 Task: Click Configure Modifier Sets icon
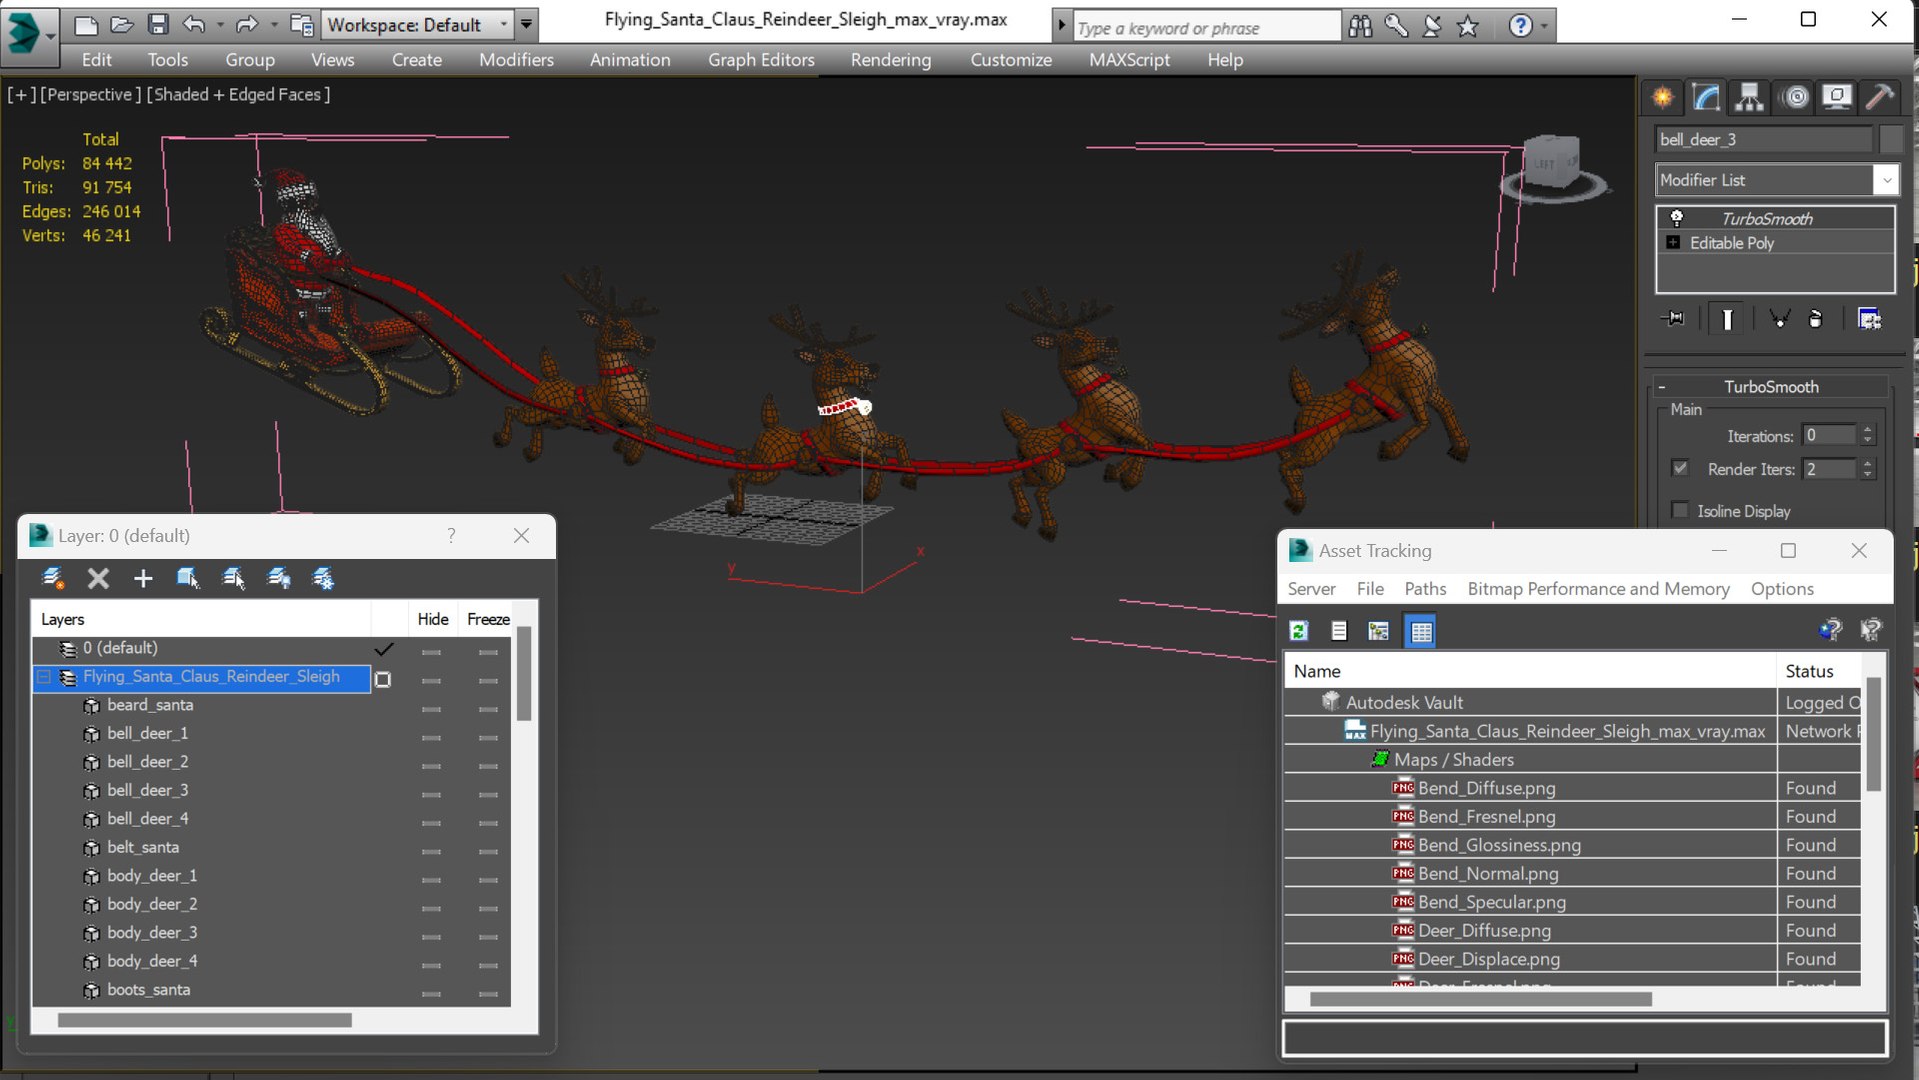[1869, 319]
